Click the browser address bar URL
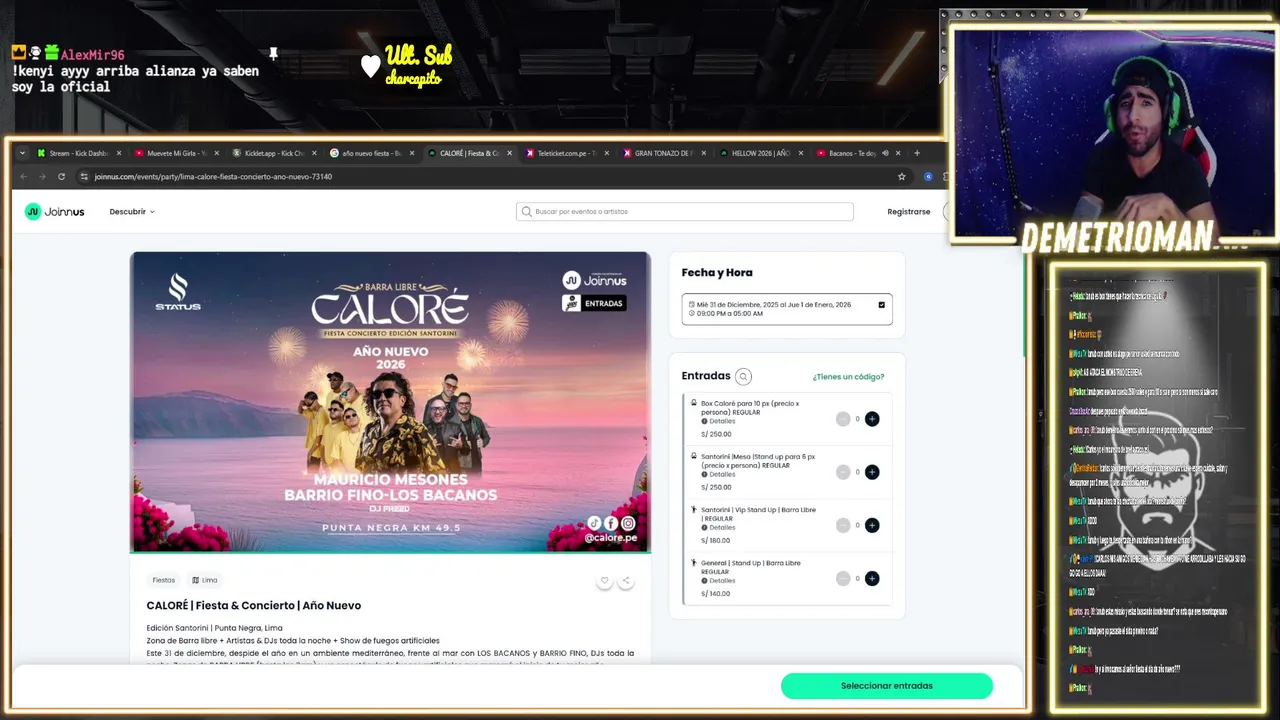The width and height of the screenshot is (1280, 720). 213,176
